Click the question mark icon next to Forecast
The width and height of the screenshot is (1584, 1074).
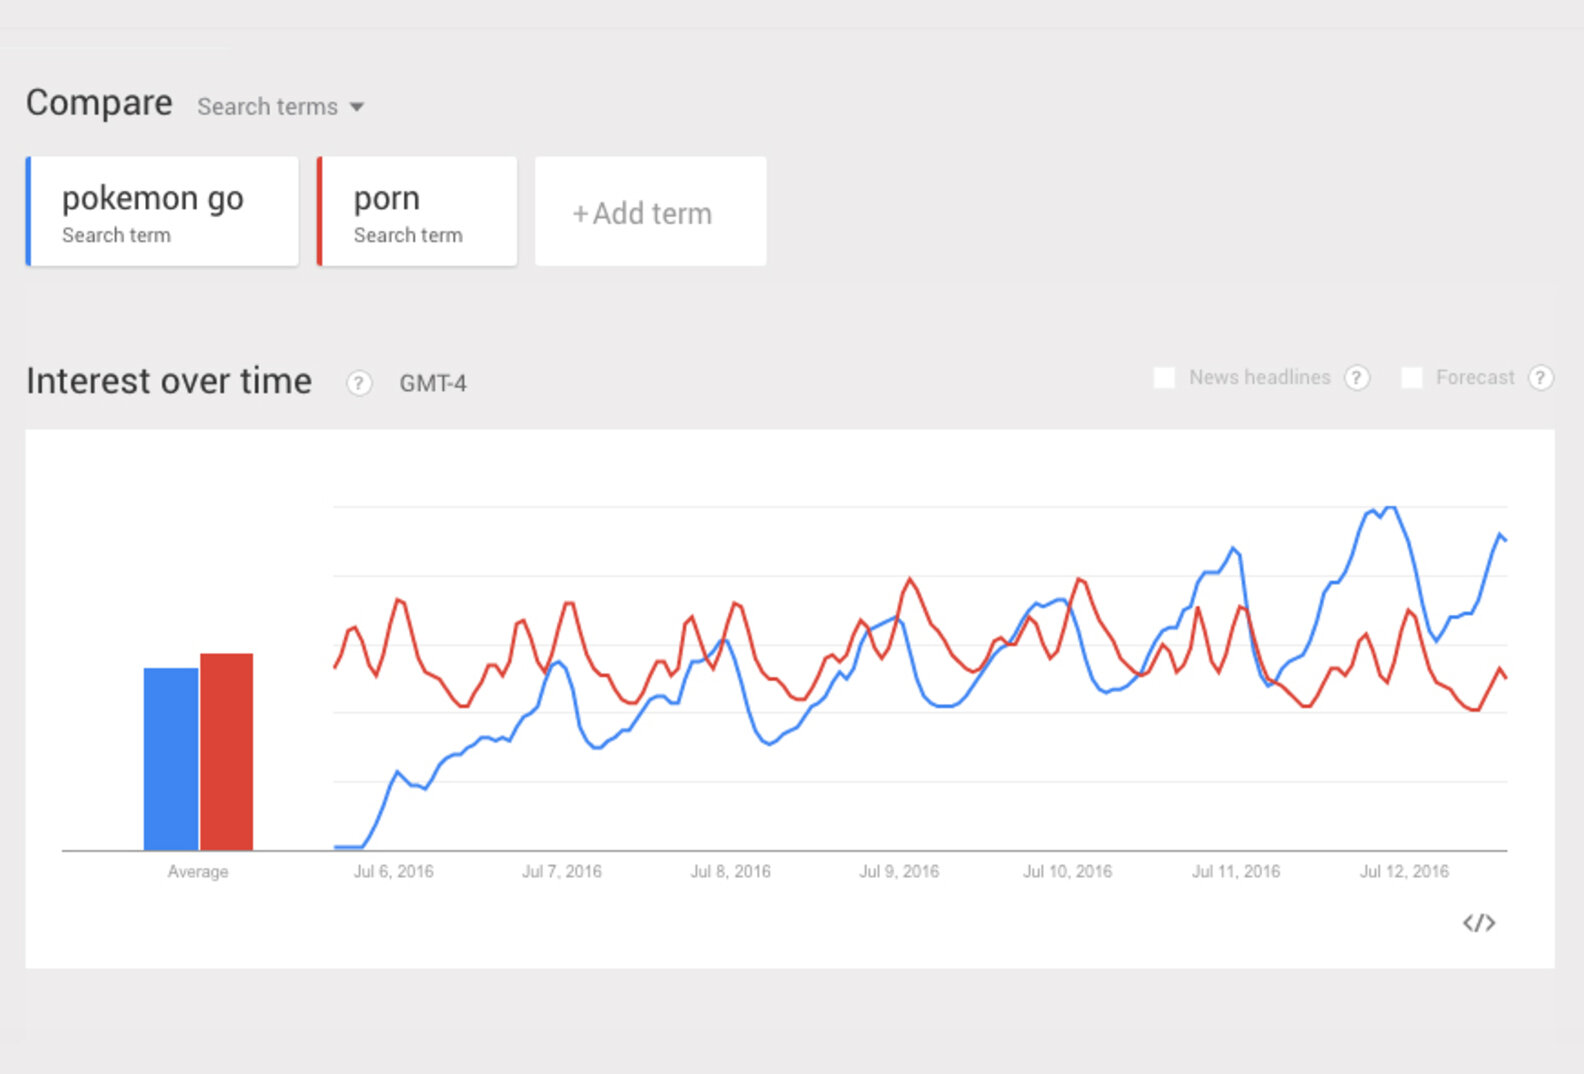pyautogui.click(x=1541, y=377)
